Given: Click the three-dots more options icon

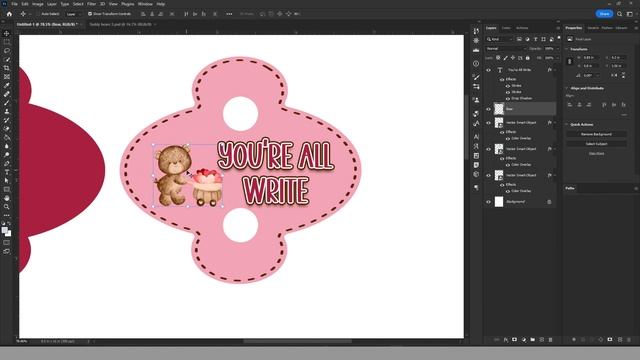Looking at the screenshot, I should coord(229,14).
